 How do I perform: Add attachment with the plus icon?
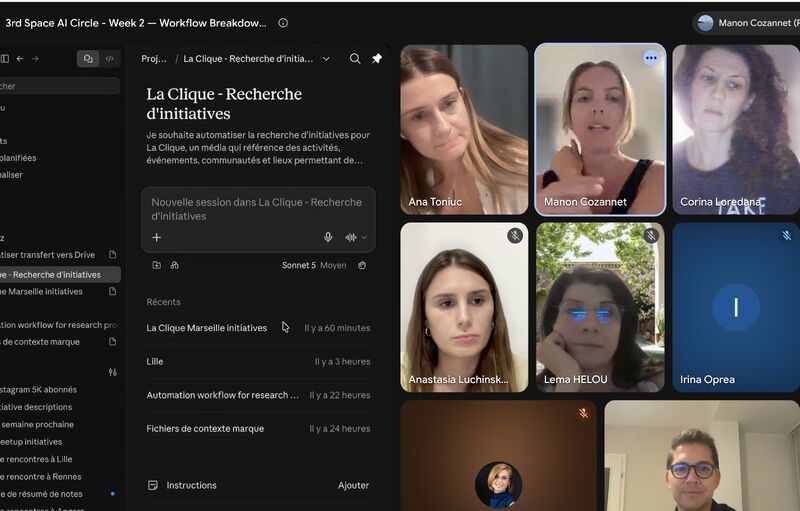pos(157,237)
